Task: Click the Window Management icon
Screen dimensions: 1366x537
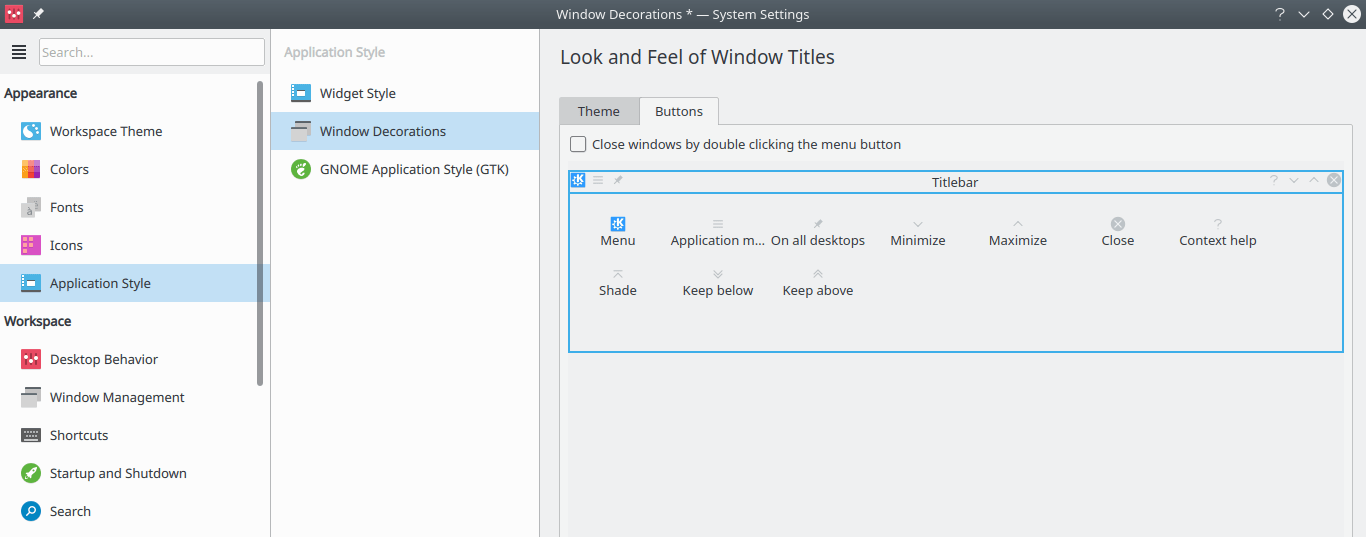Action: [31, 397]
